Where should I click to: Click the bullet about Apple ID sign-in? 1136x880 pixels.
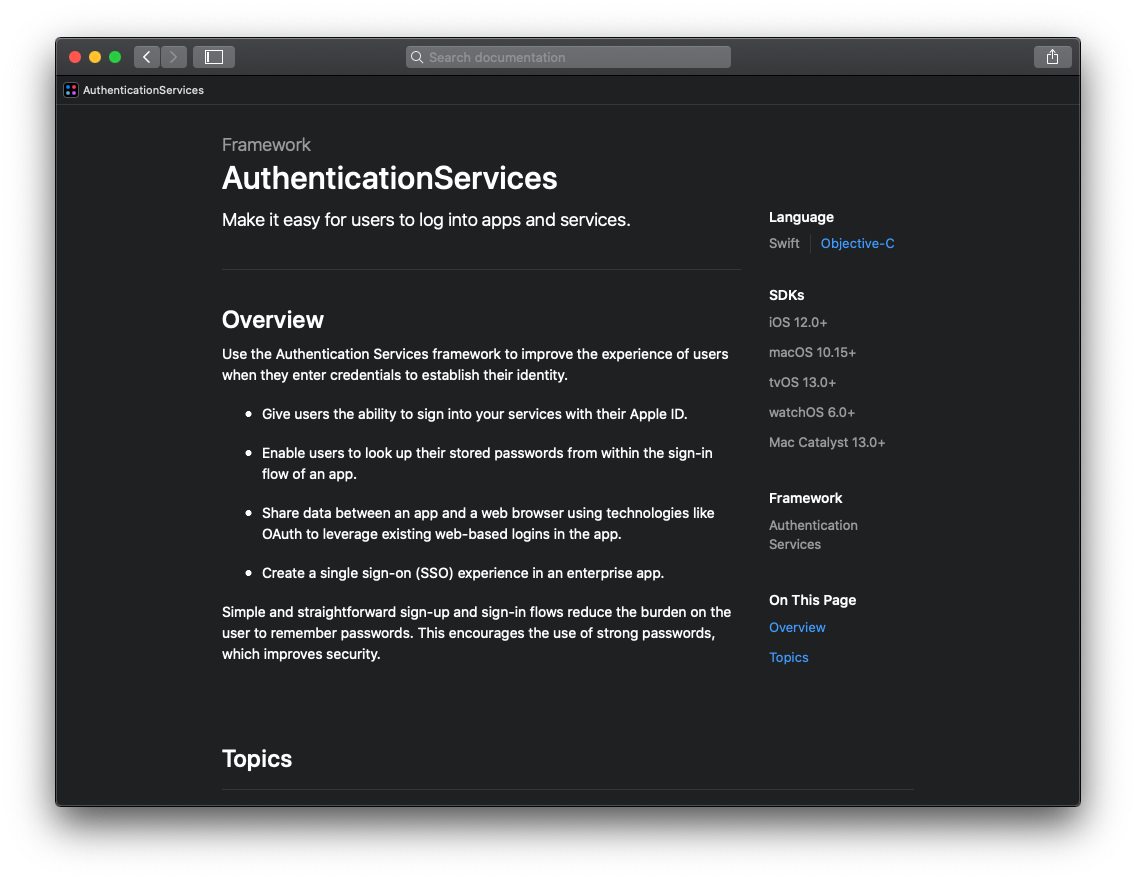(x=474, y=414)
